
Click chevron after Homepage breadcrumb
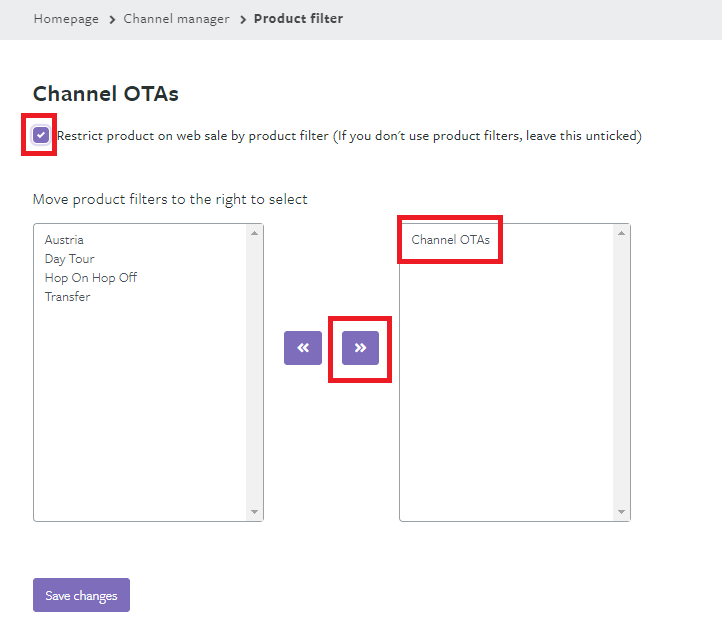(x=112, y=20)
